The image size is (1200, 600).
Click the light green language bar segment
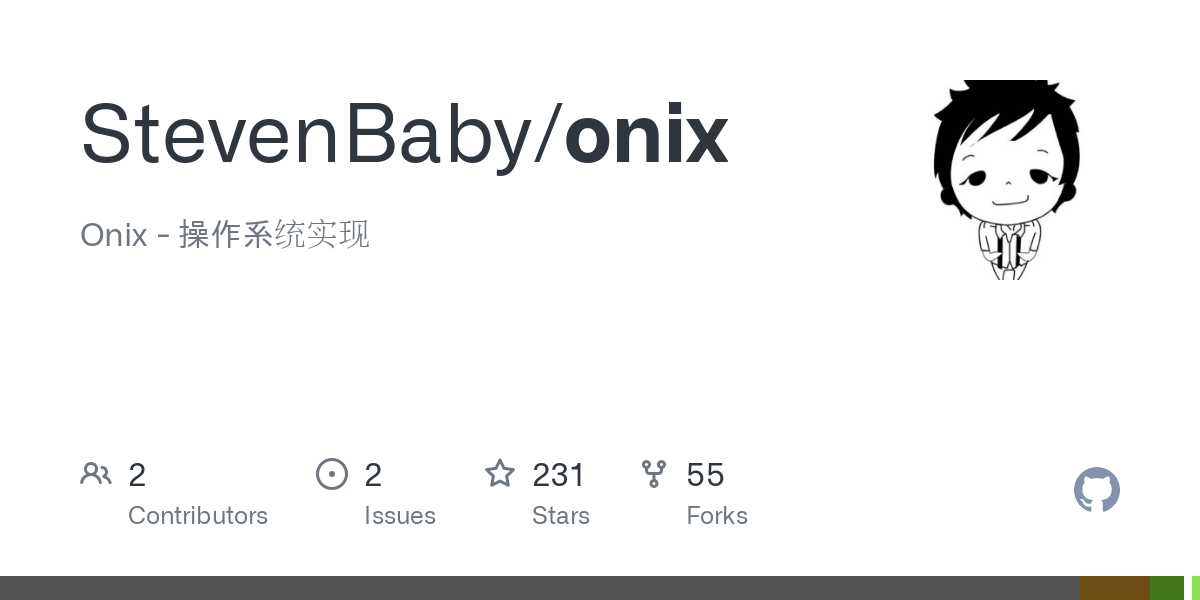(x=1195, y=588)
